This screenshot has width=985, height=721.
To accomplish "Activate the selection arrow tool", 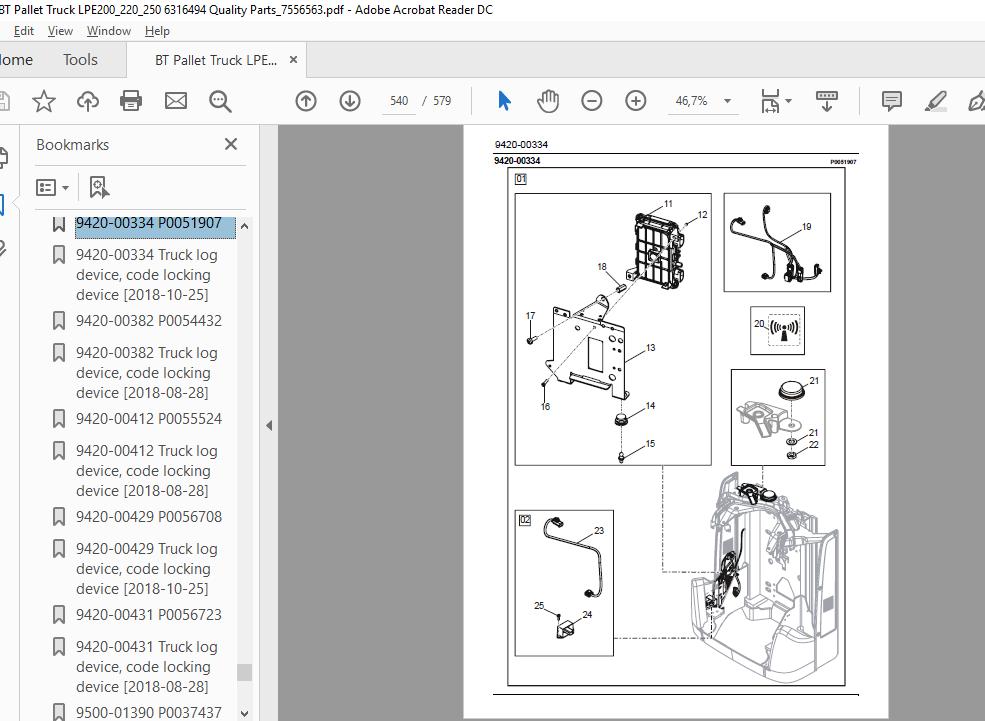I will click(504, 100).
